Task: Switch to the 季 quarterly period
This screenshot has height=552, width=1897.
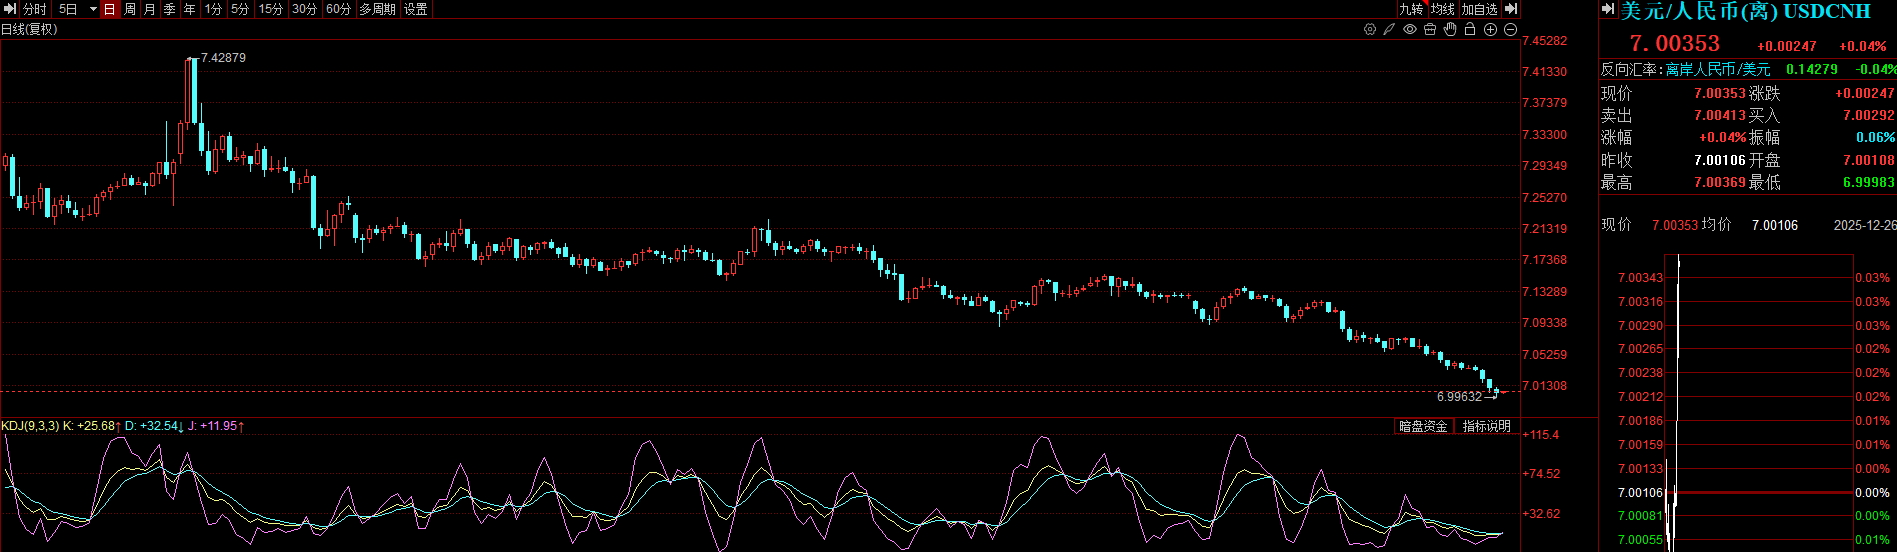Action: pyautogui.click(x=170, y=9)
